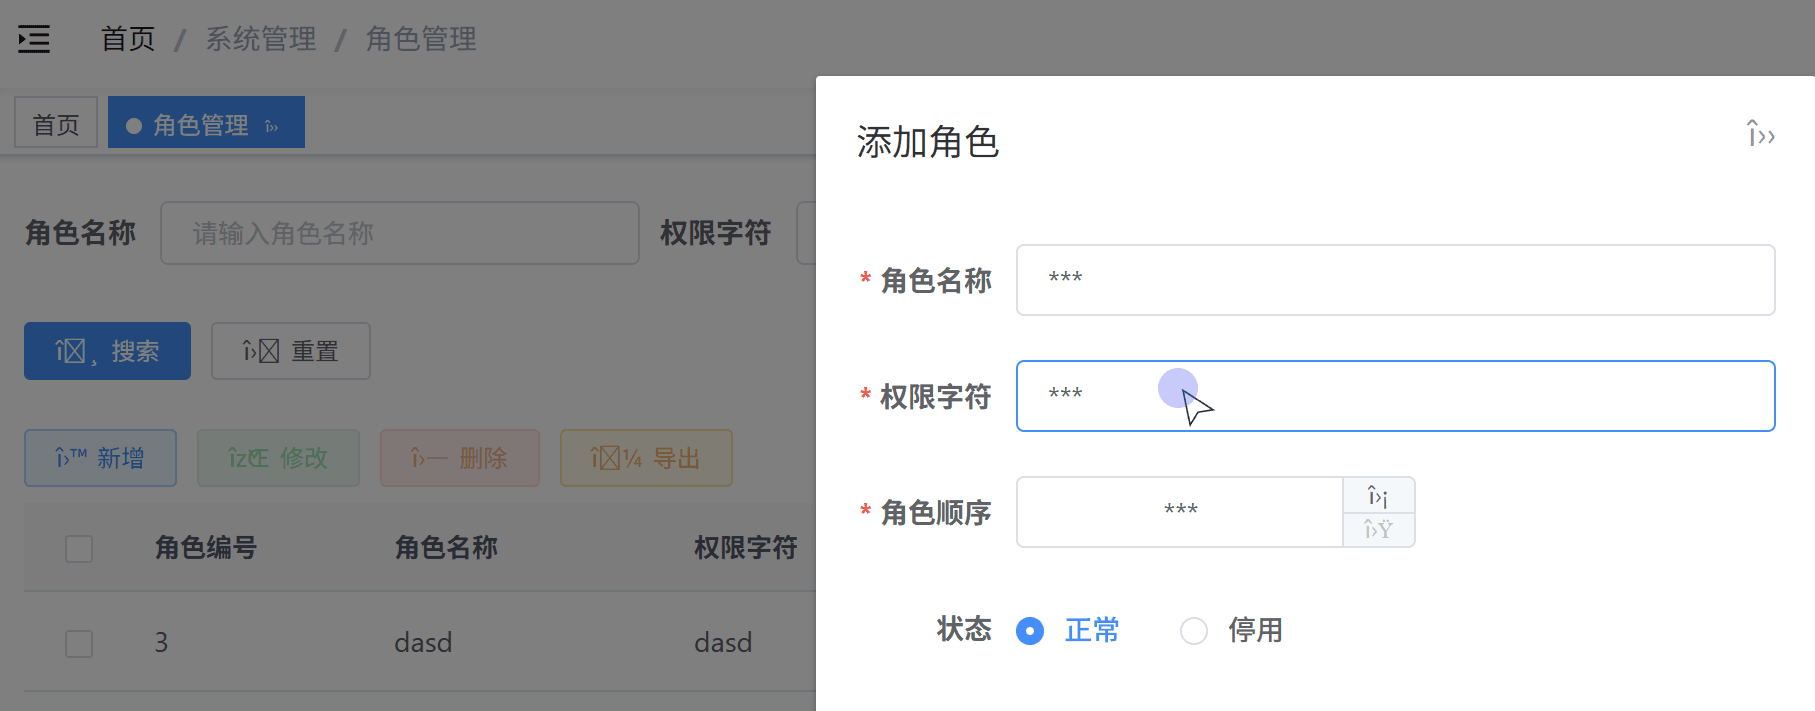Click the 角色名称 column header

pyautogui.click(x=446, y=548)
